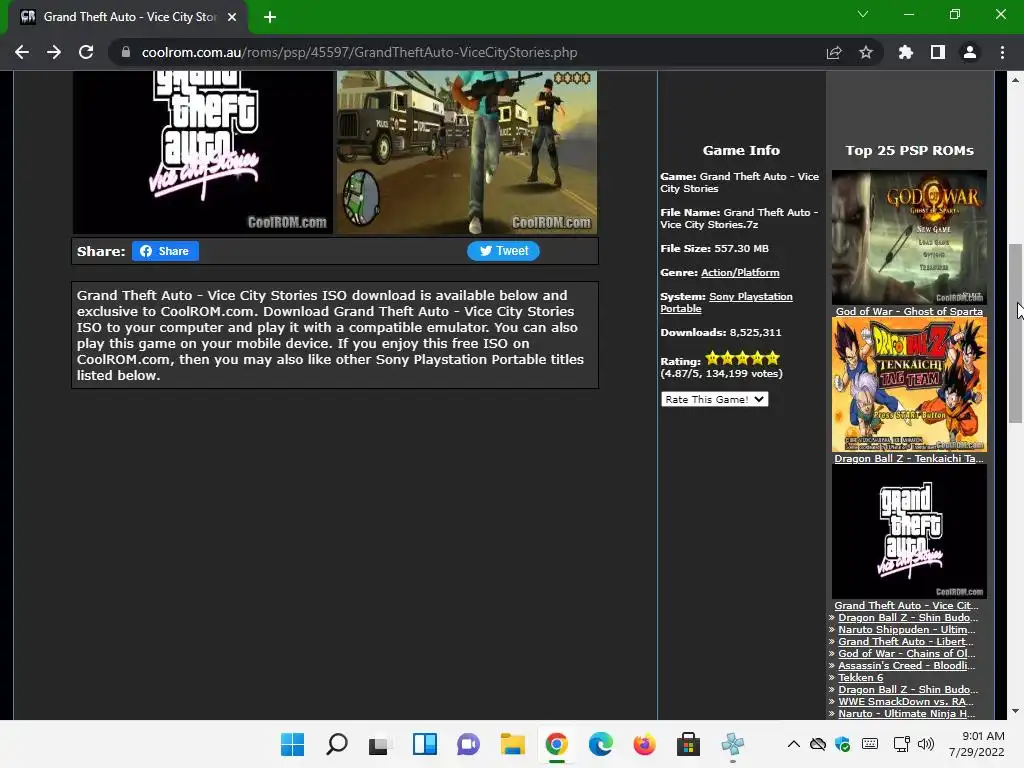
Task: Launch Firefox from taskbar
Action: pos(645,744)
